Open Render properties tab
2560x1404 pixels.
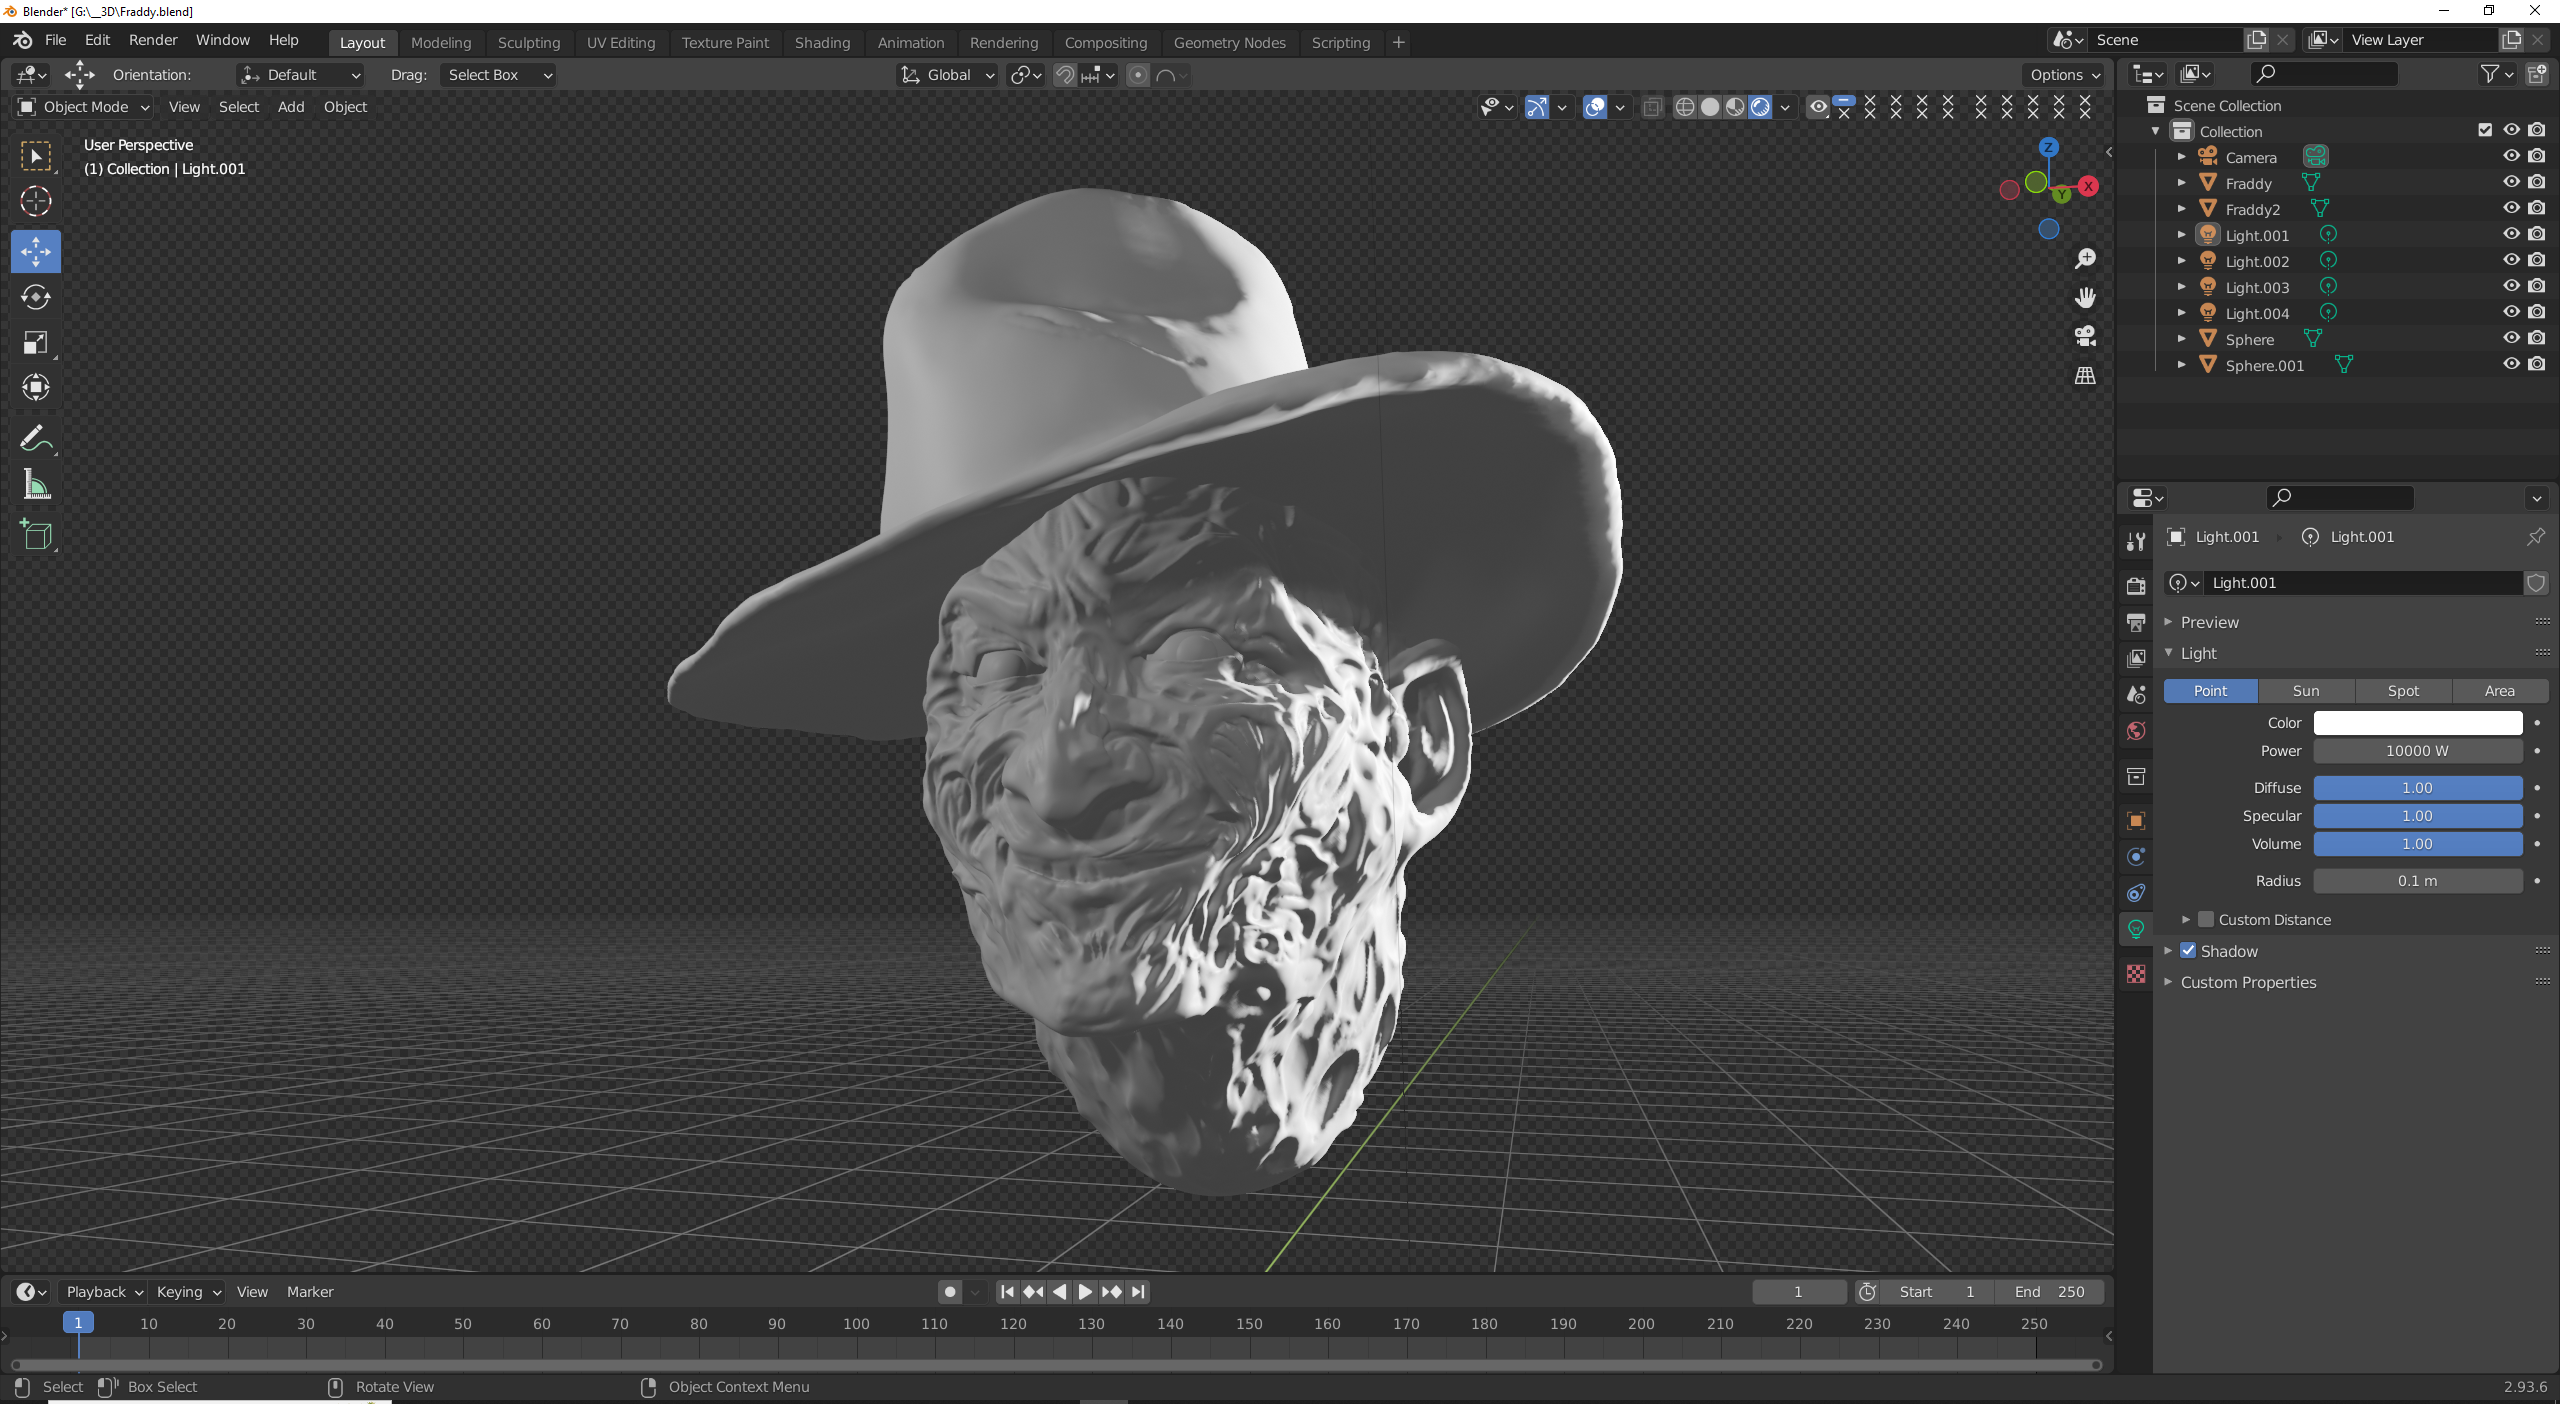[x=2136, y=586]
